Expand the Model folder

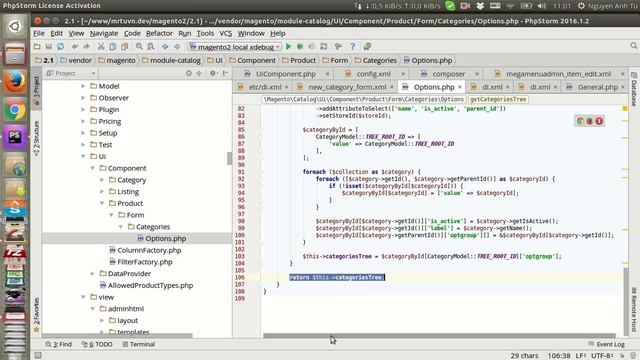(x=83, y=86)
